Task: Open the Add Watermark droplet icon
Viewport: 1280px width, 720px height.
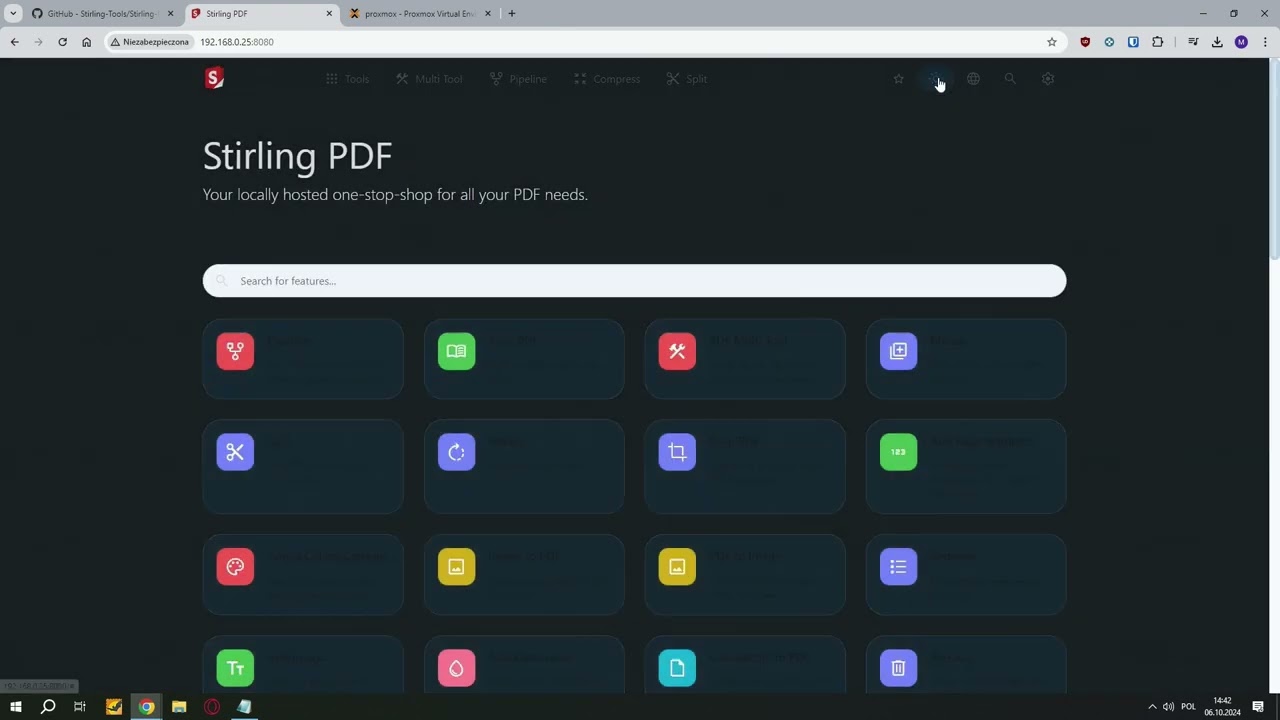Action: pos(456,668)
